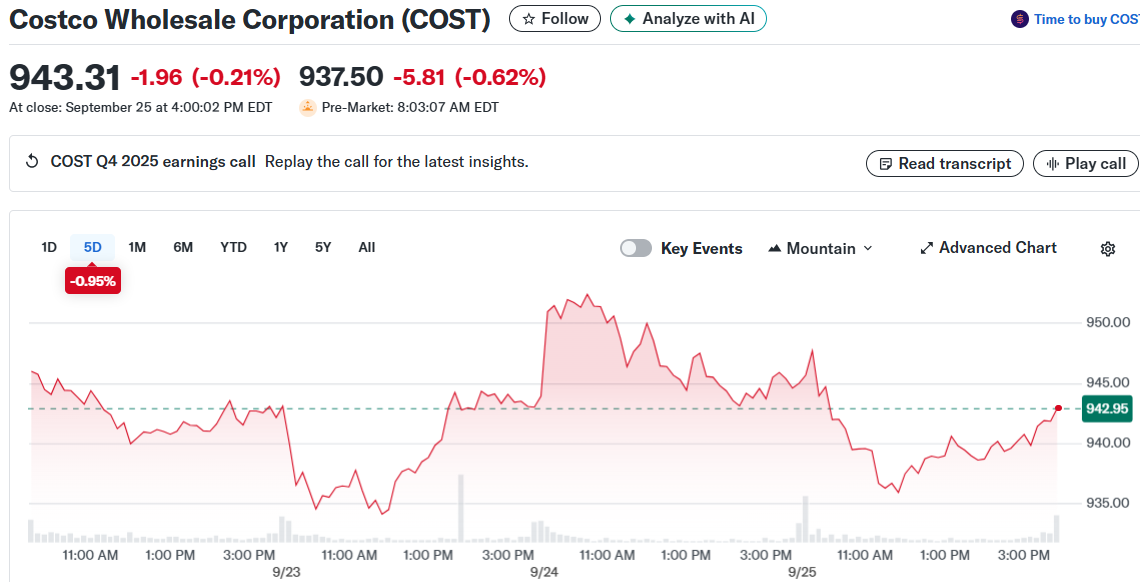Viewport: 1140px width, 582px height.
Task: Click the Follow star button
Action: 555,19
